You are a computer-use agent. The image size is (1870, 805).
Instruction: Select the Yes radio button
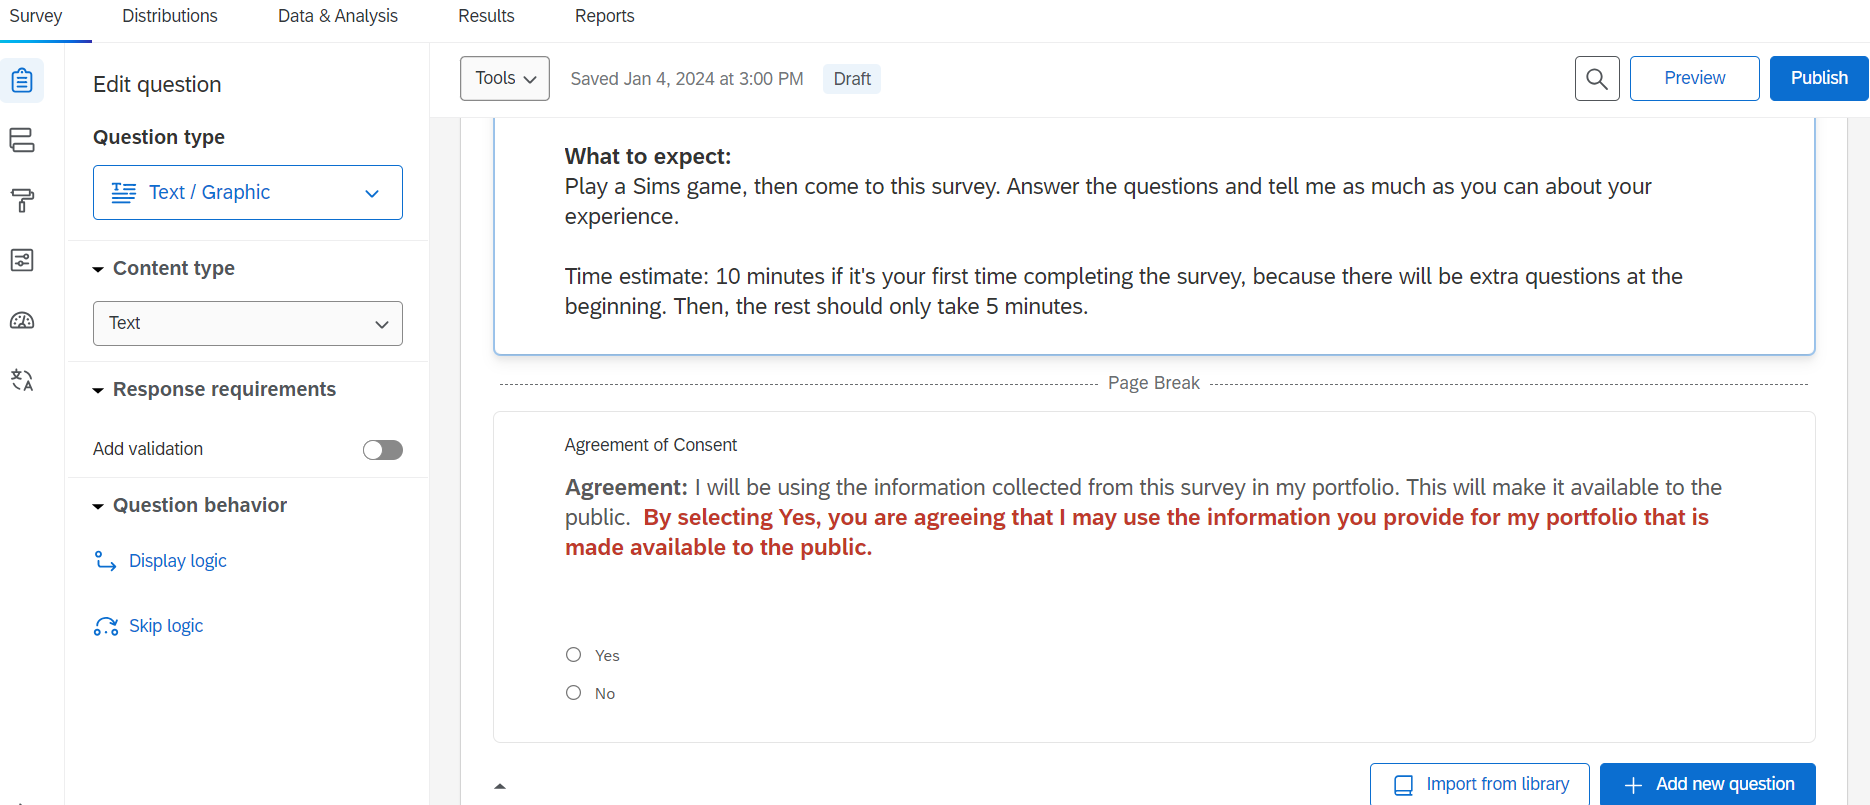click(x=573, y=655)
